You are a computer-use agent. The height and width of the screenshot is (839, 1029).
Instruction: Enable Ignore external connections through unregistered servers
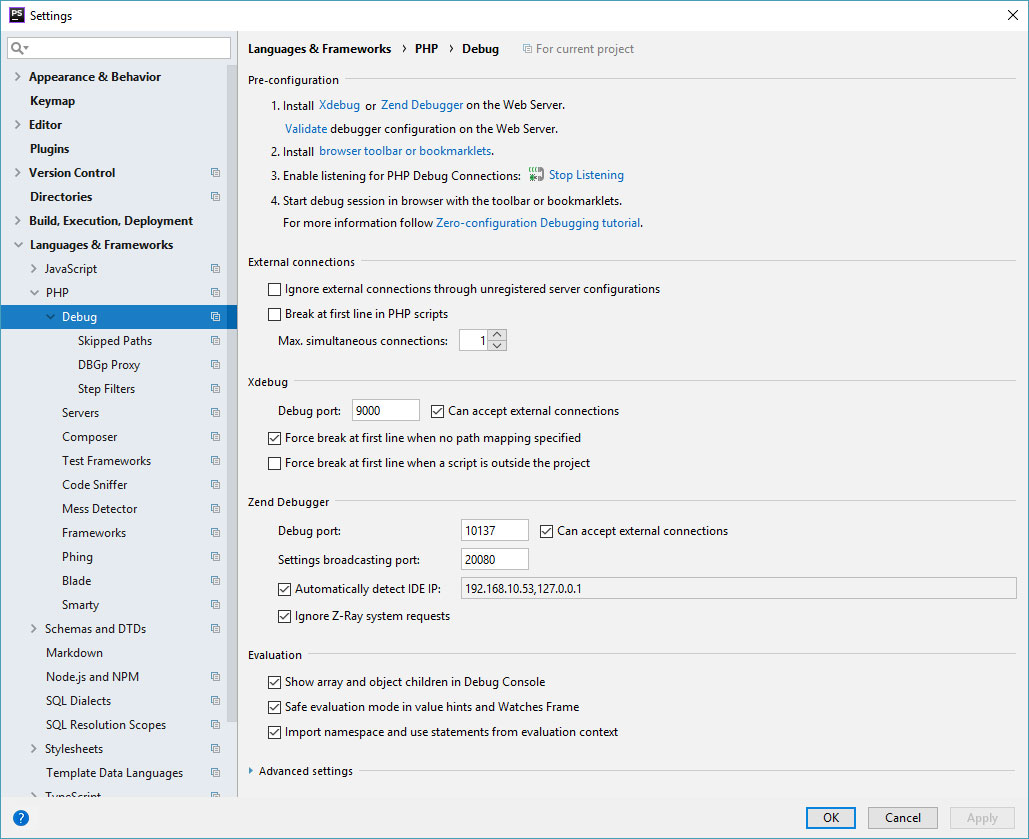coord(274,290)
